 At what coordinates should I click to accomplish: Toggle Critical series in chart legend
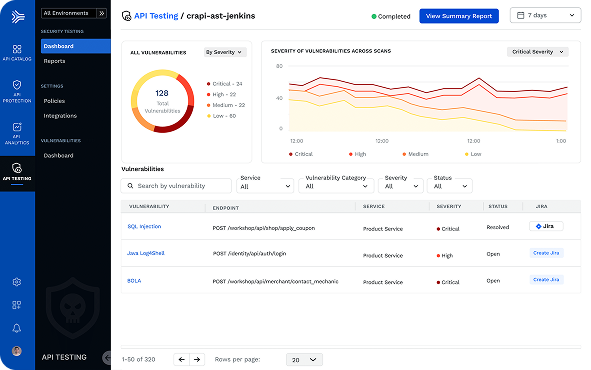pyautogui.click(x=301, y=154)
